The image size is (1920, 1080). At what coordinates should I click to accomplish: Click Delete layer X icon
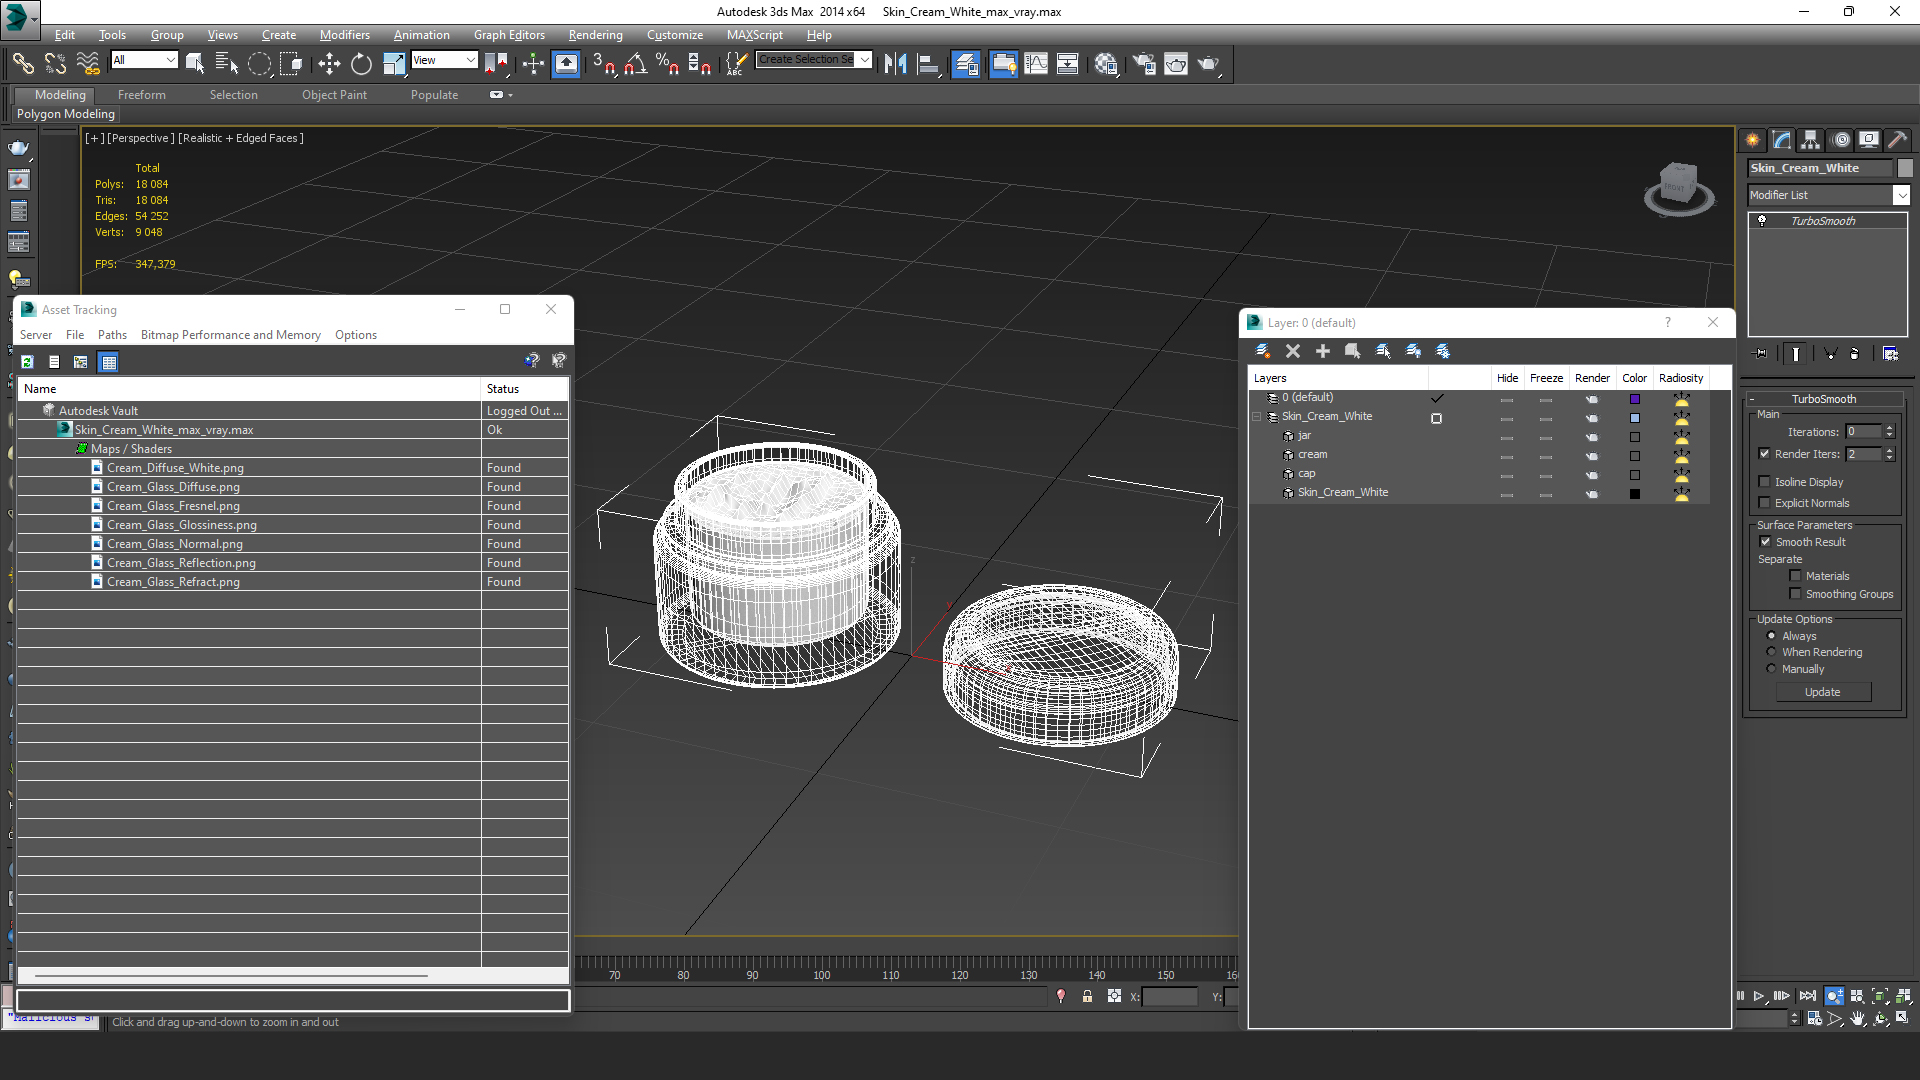pos(1293,351)
